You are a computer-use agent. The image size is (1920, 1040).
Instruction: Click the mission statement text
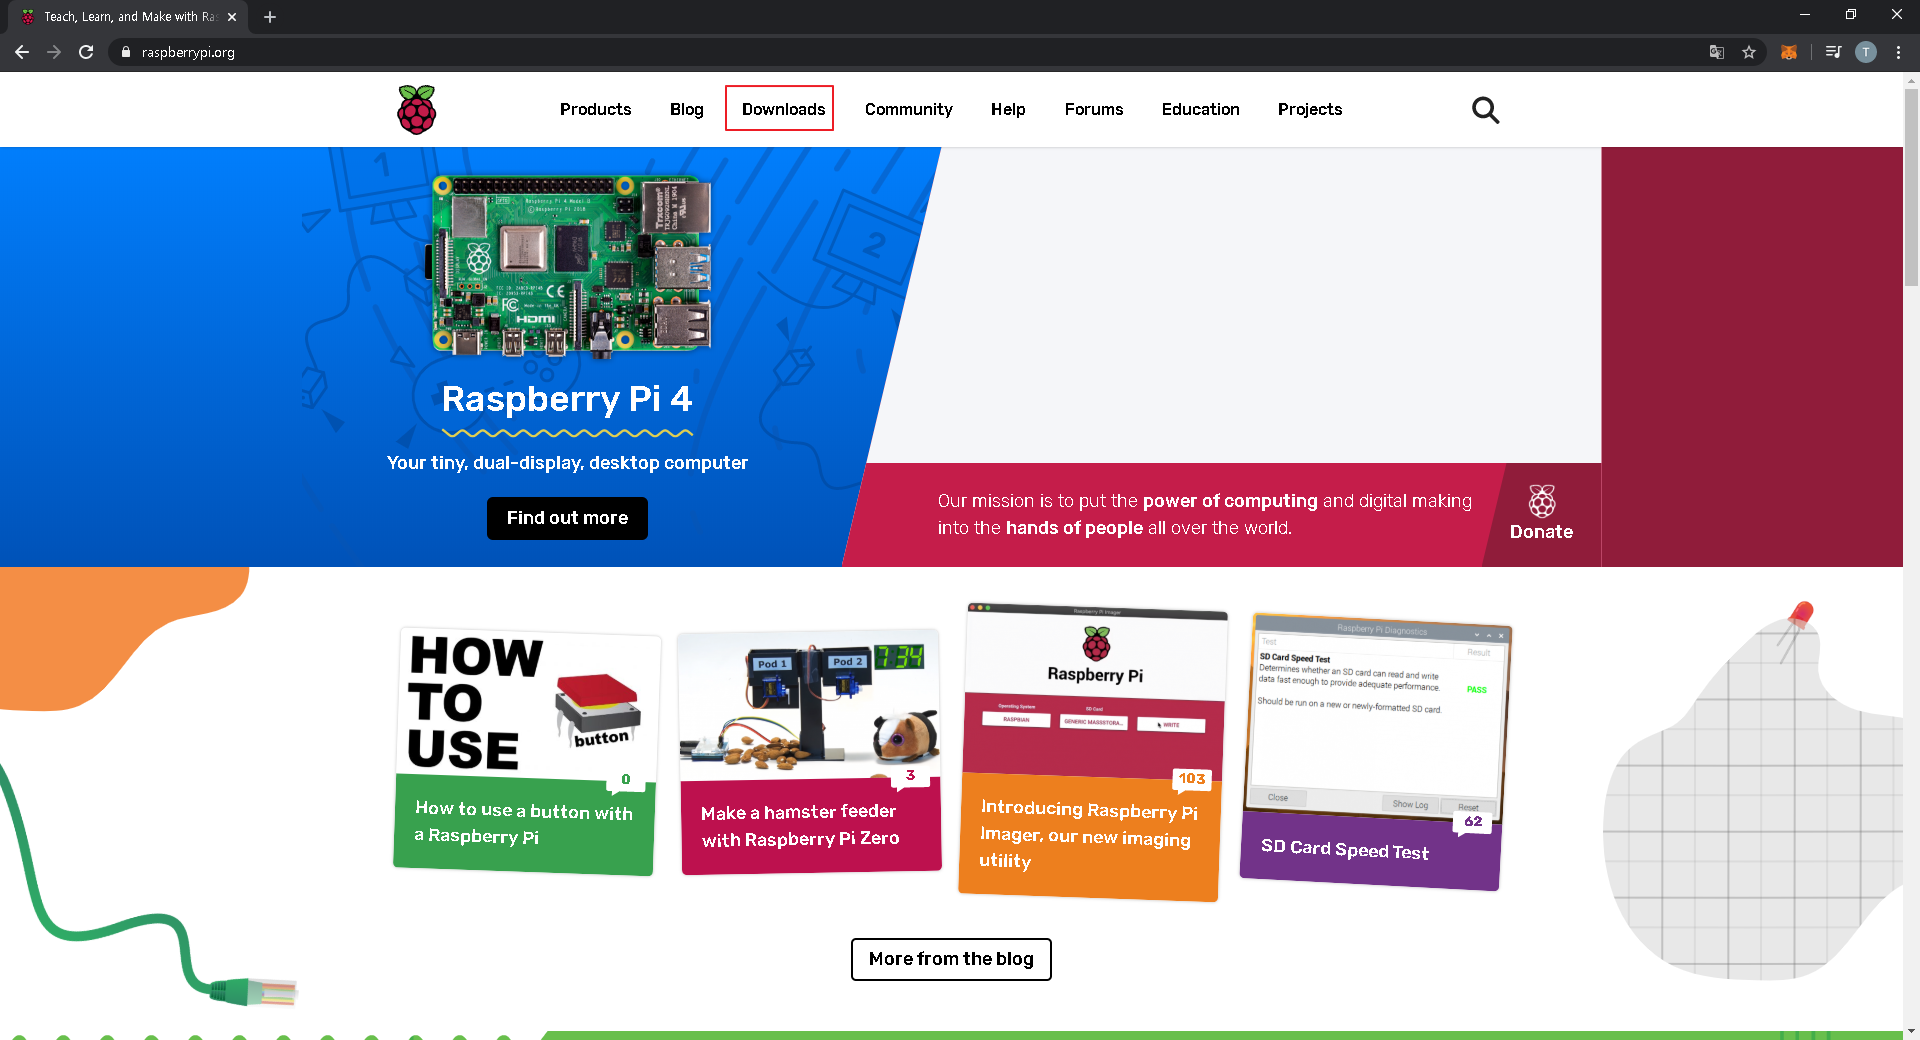(1204, 514)
